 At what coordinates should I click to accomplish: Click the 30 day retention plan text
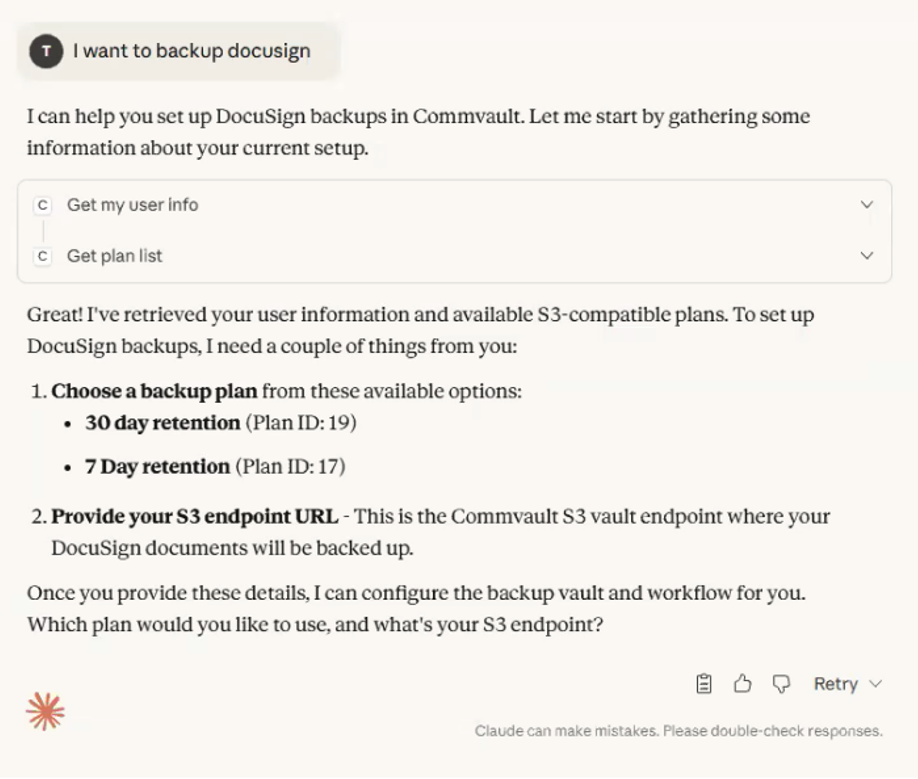coord(162,423)
